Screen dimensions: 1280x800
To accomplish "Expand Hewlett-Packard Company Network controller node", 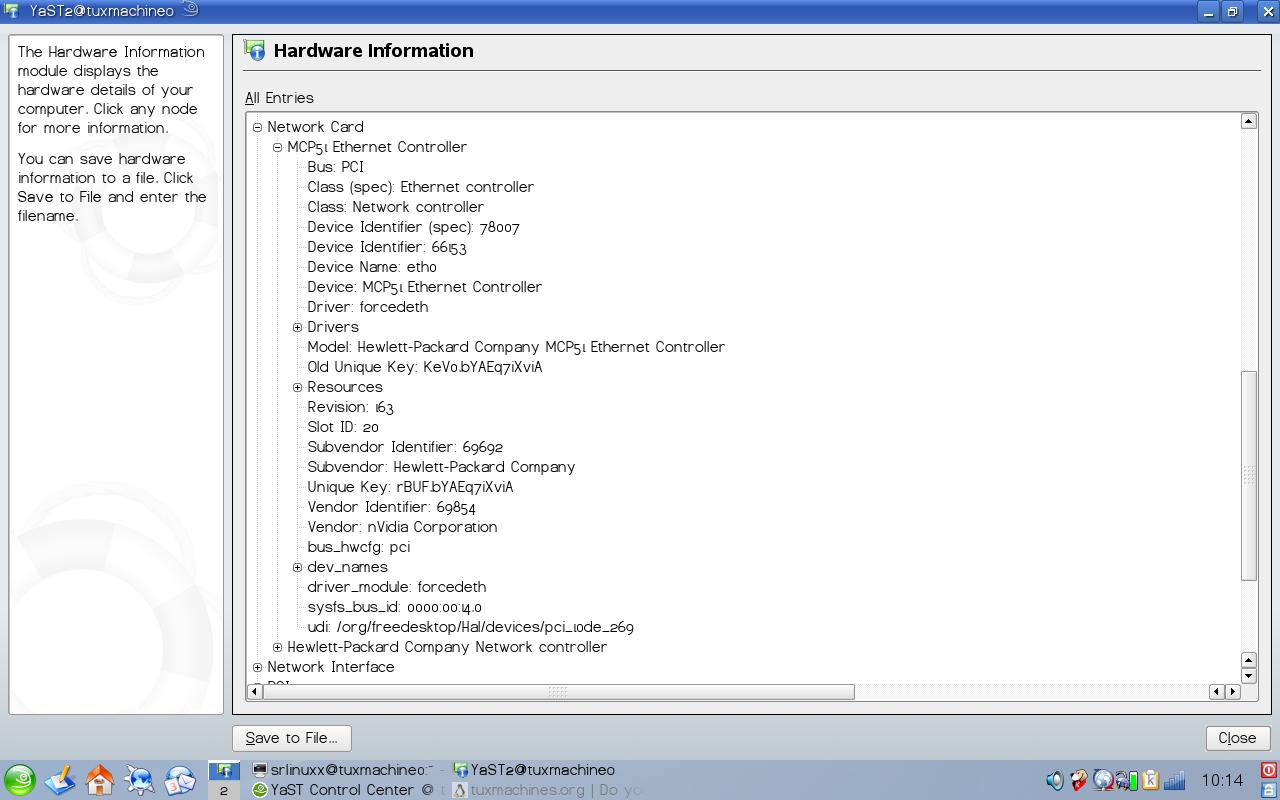I will coord(278,647).
